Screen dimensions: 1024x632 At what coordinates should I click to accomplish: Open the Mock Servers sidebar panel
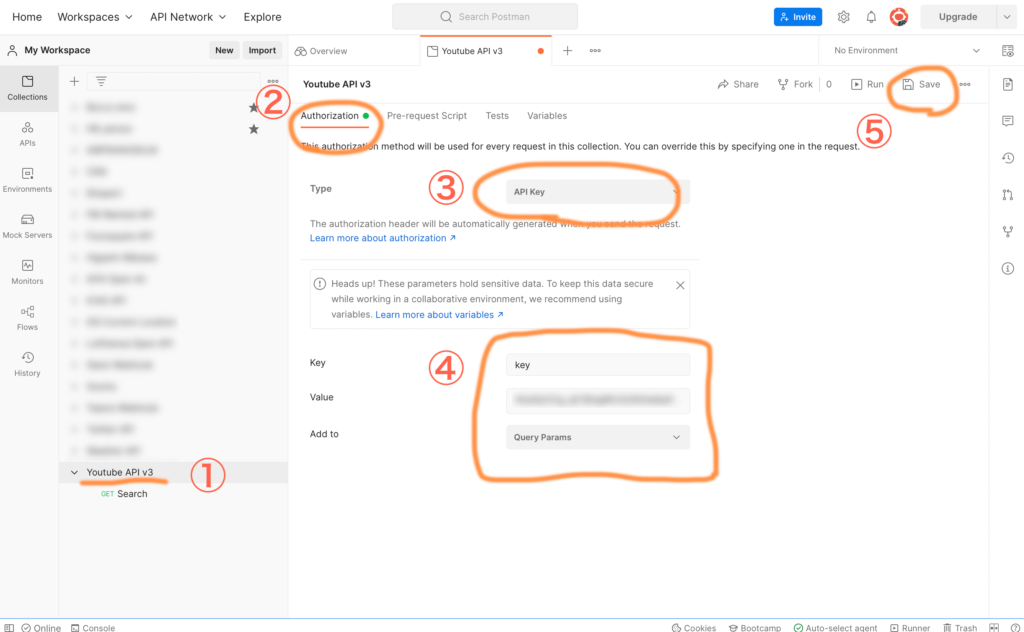[27, 225]
